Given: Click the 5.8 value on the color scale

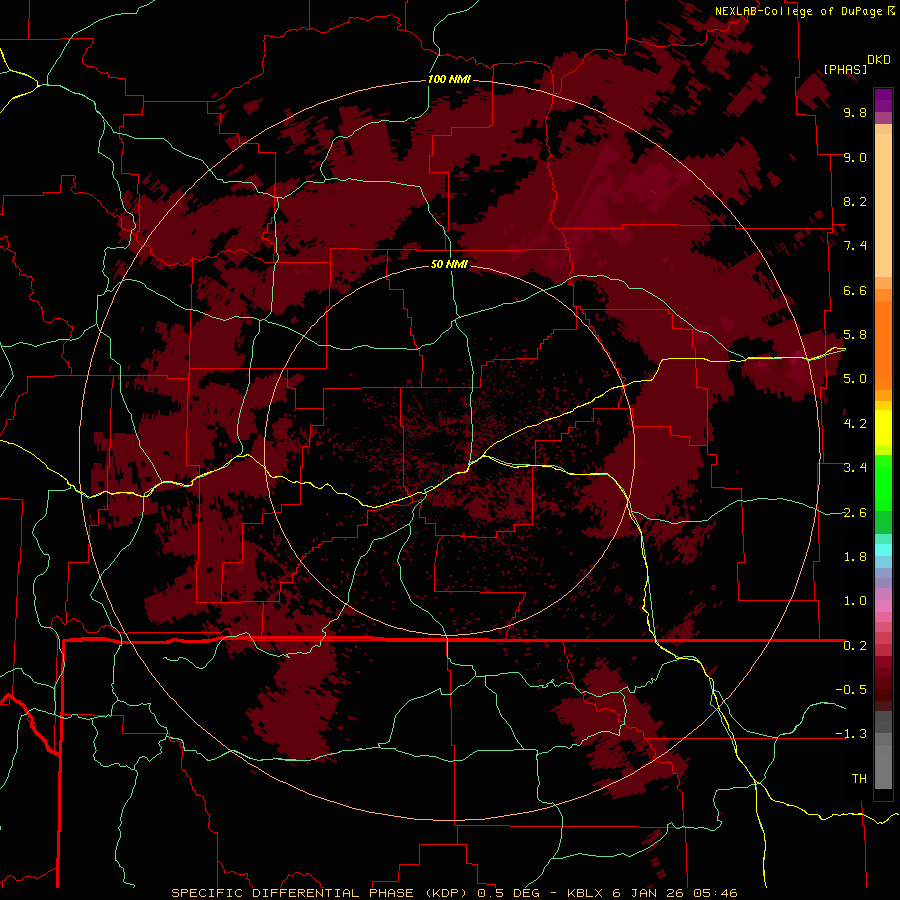Looking at the screenshot, I should coord(855,335).
